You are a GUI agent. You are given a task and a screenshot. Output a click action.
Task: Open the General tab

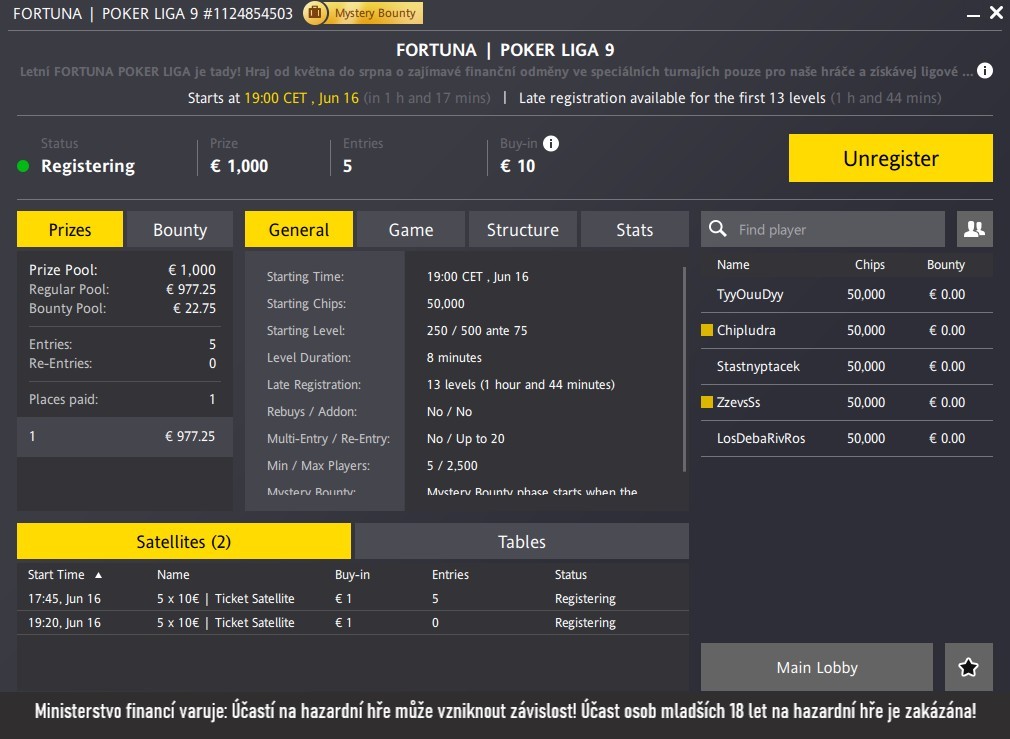coord(299,229)
